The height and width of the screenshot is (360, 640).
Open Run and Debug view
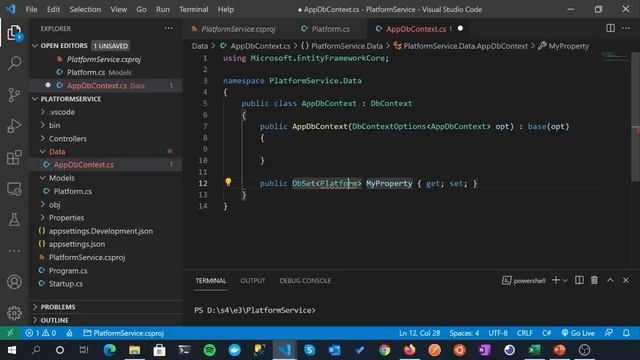coord(14,126)
